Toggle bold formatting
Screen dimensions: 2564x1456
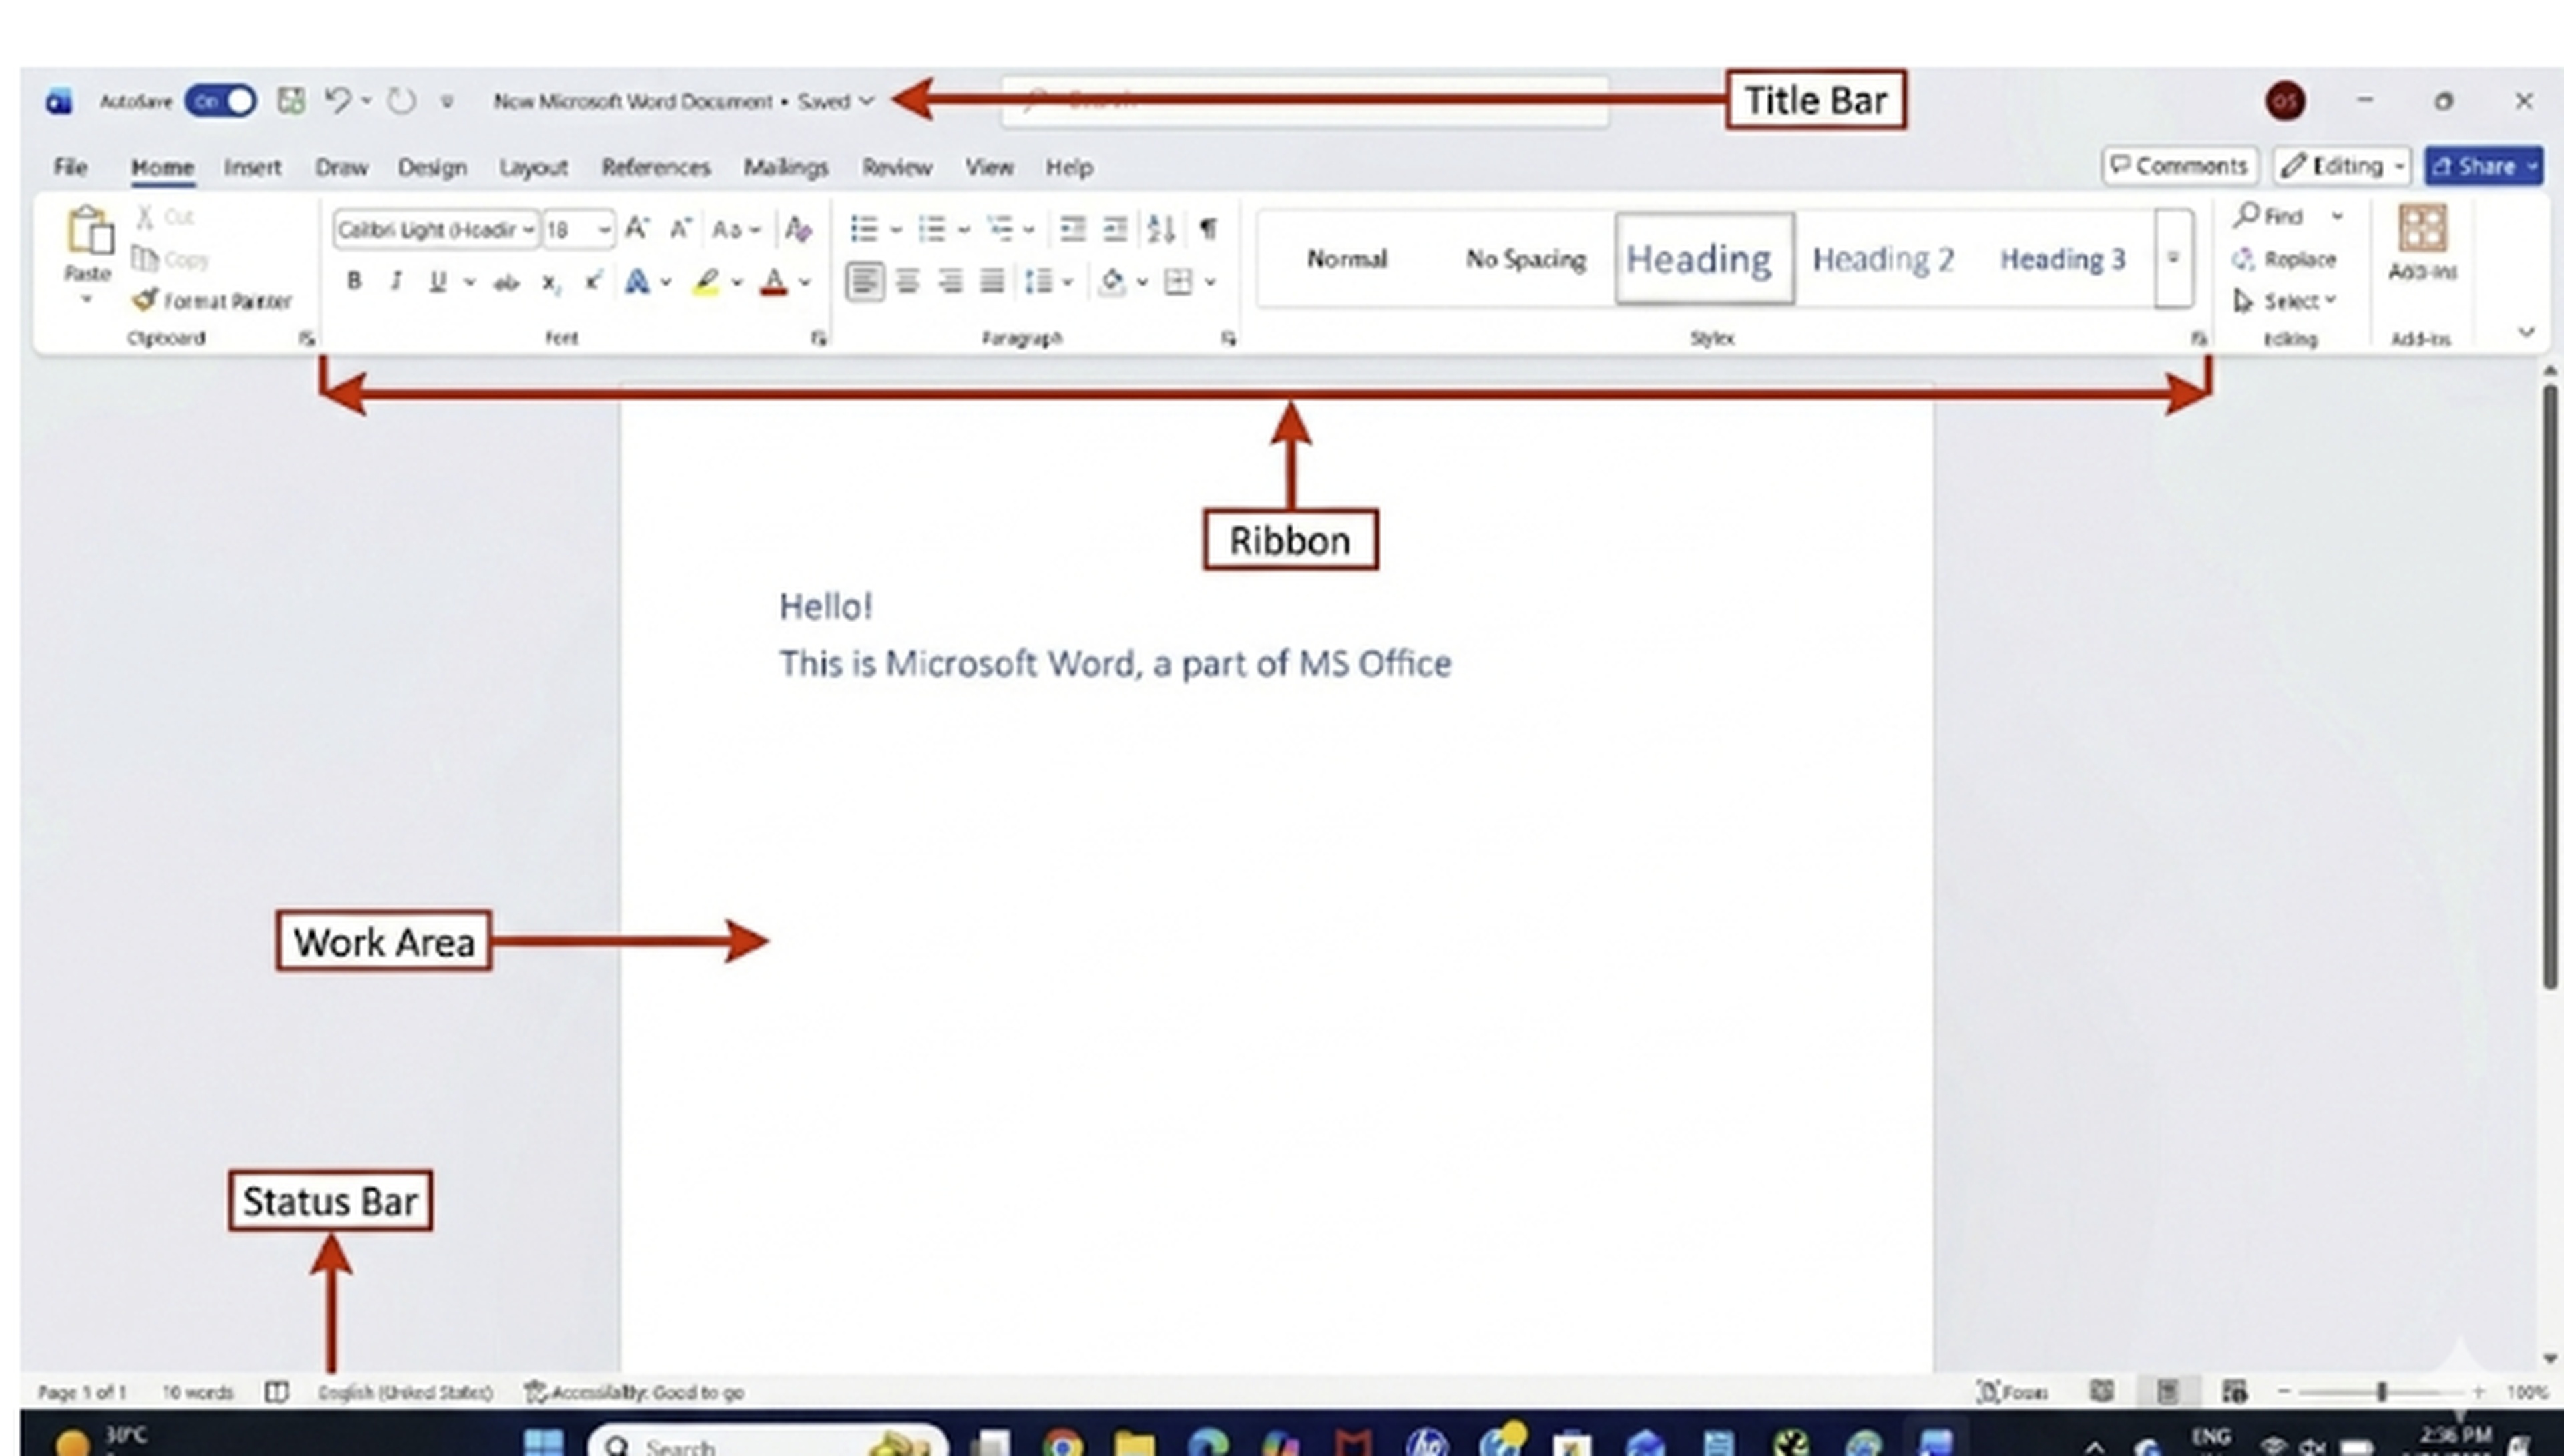(x=353, y=282)
